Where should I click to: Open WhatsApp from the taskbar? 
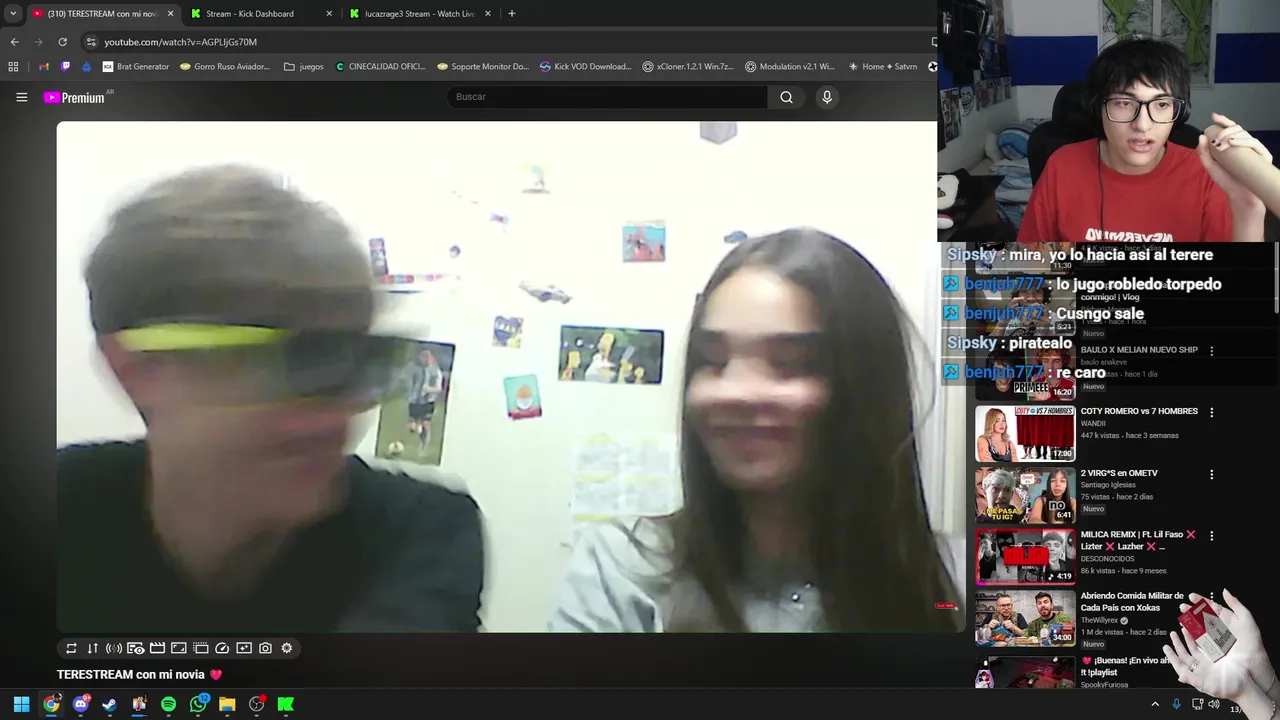point(198,704)
